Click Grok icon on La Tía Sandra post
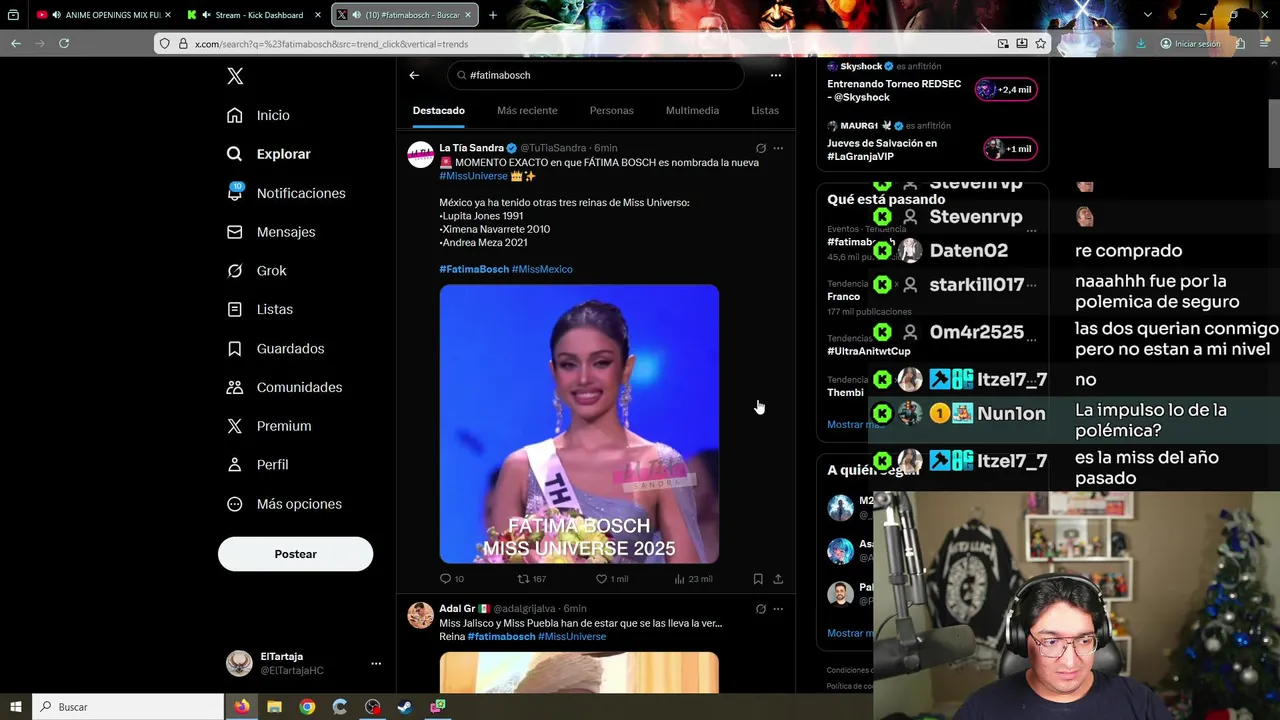 point(761,148)
